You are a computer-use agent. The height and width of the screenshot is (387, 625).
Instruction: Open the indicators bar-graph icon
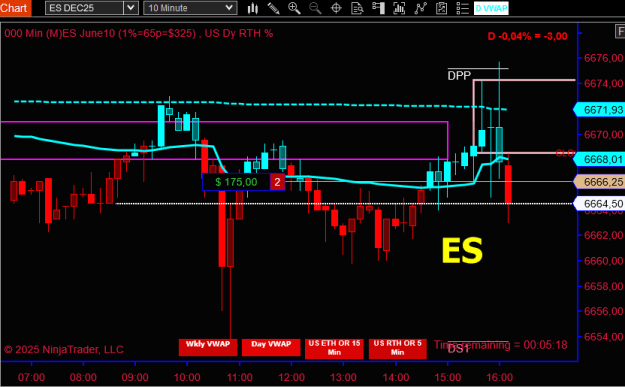tap(399, 8)
